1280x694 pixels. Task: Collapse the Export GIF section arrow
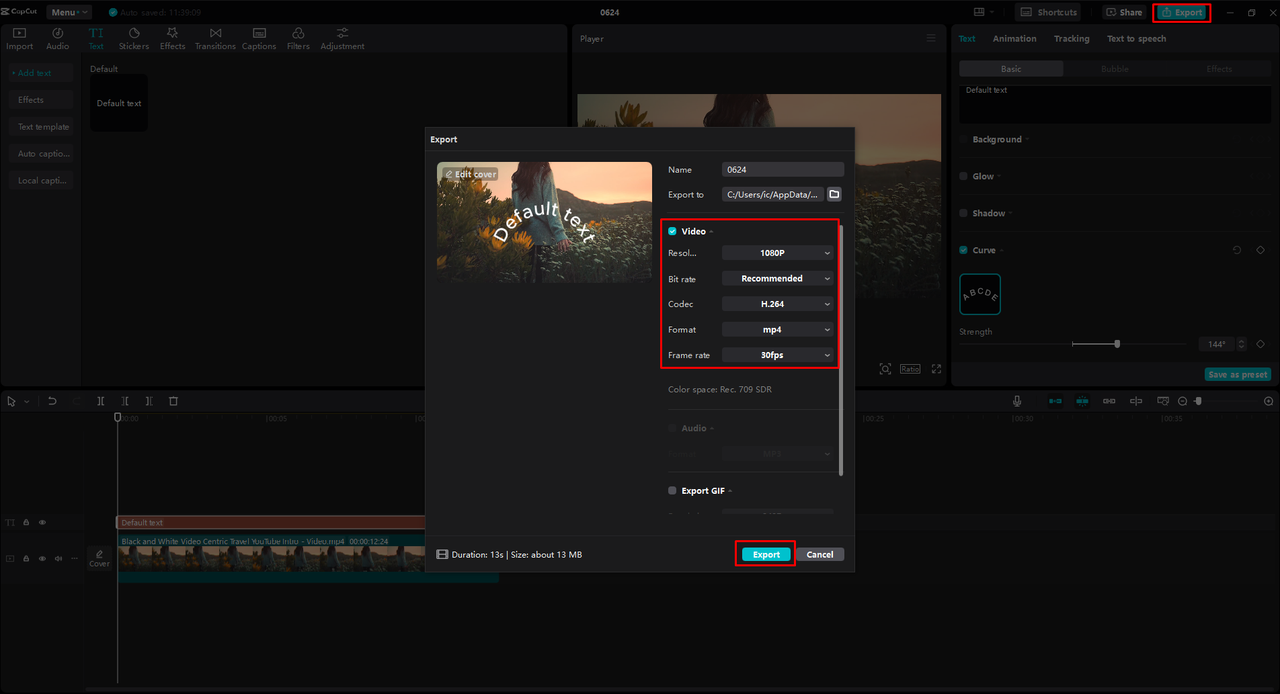[x=730, y=491]
